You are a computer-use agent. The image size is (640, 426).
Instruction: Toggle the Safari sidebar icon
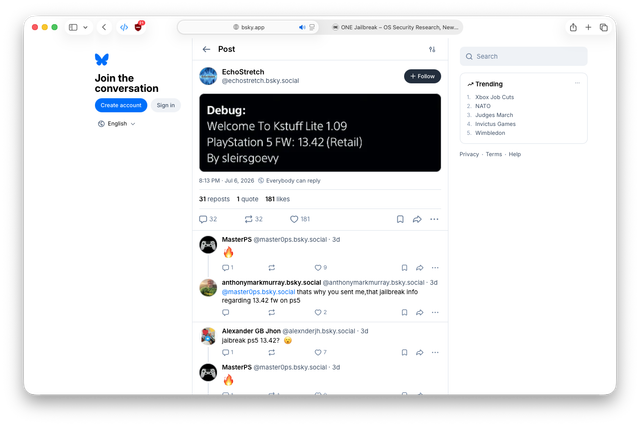tap(73, 27)
